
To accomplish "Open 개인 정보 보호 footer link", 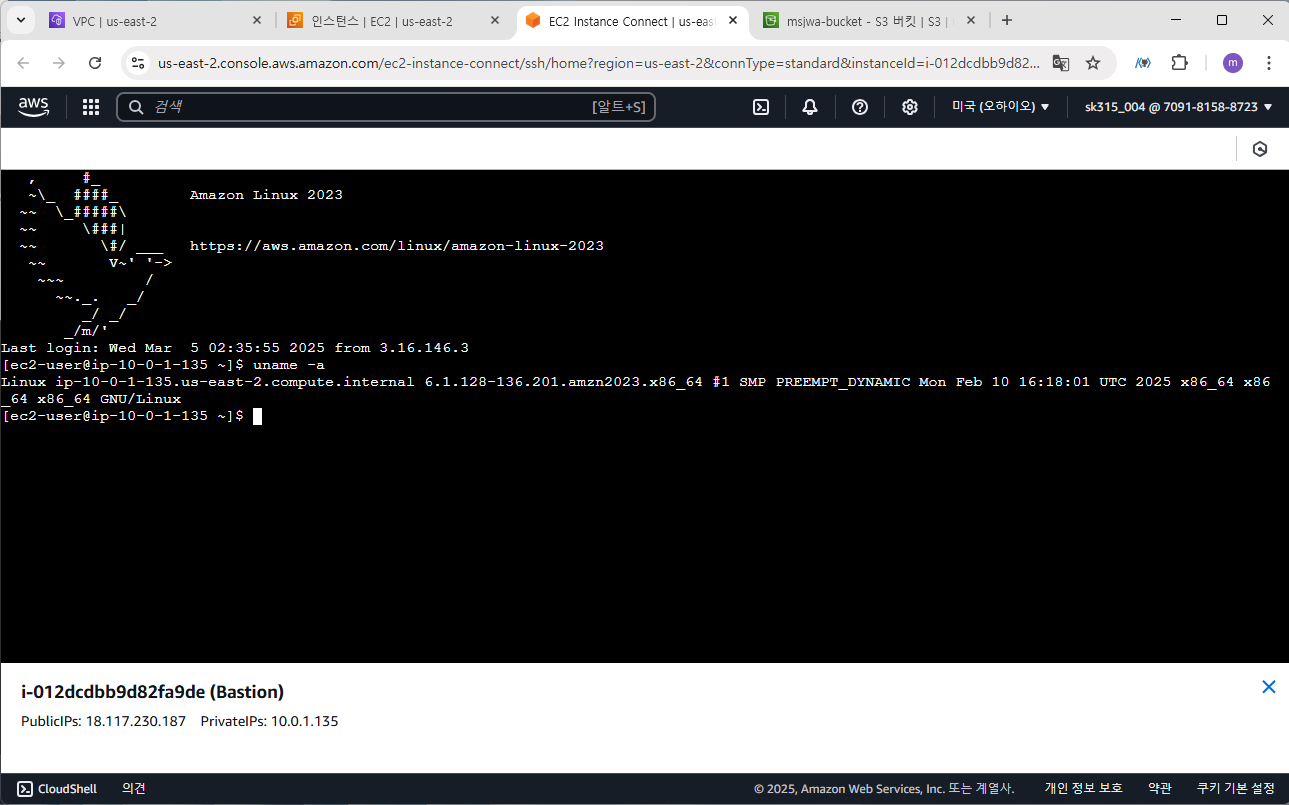I will click(x=1084, y=789).
